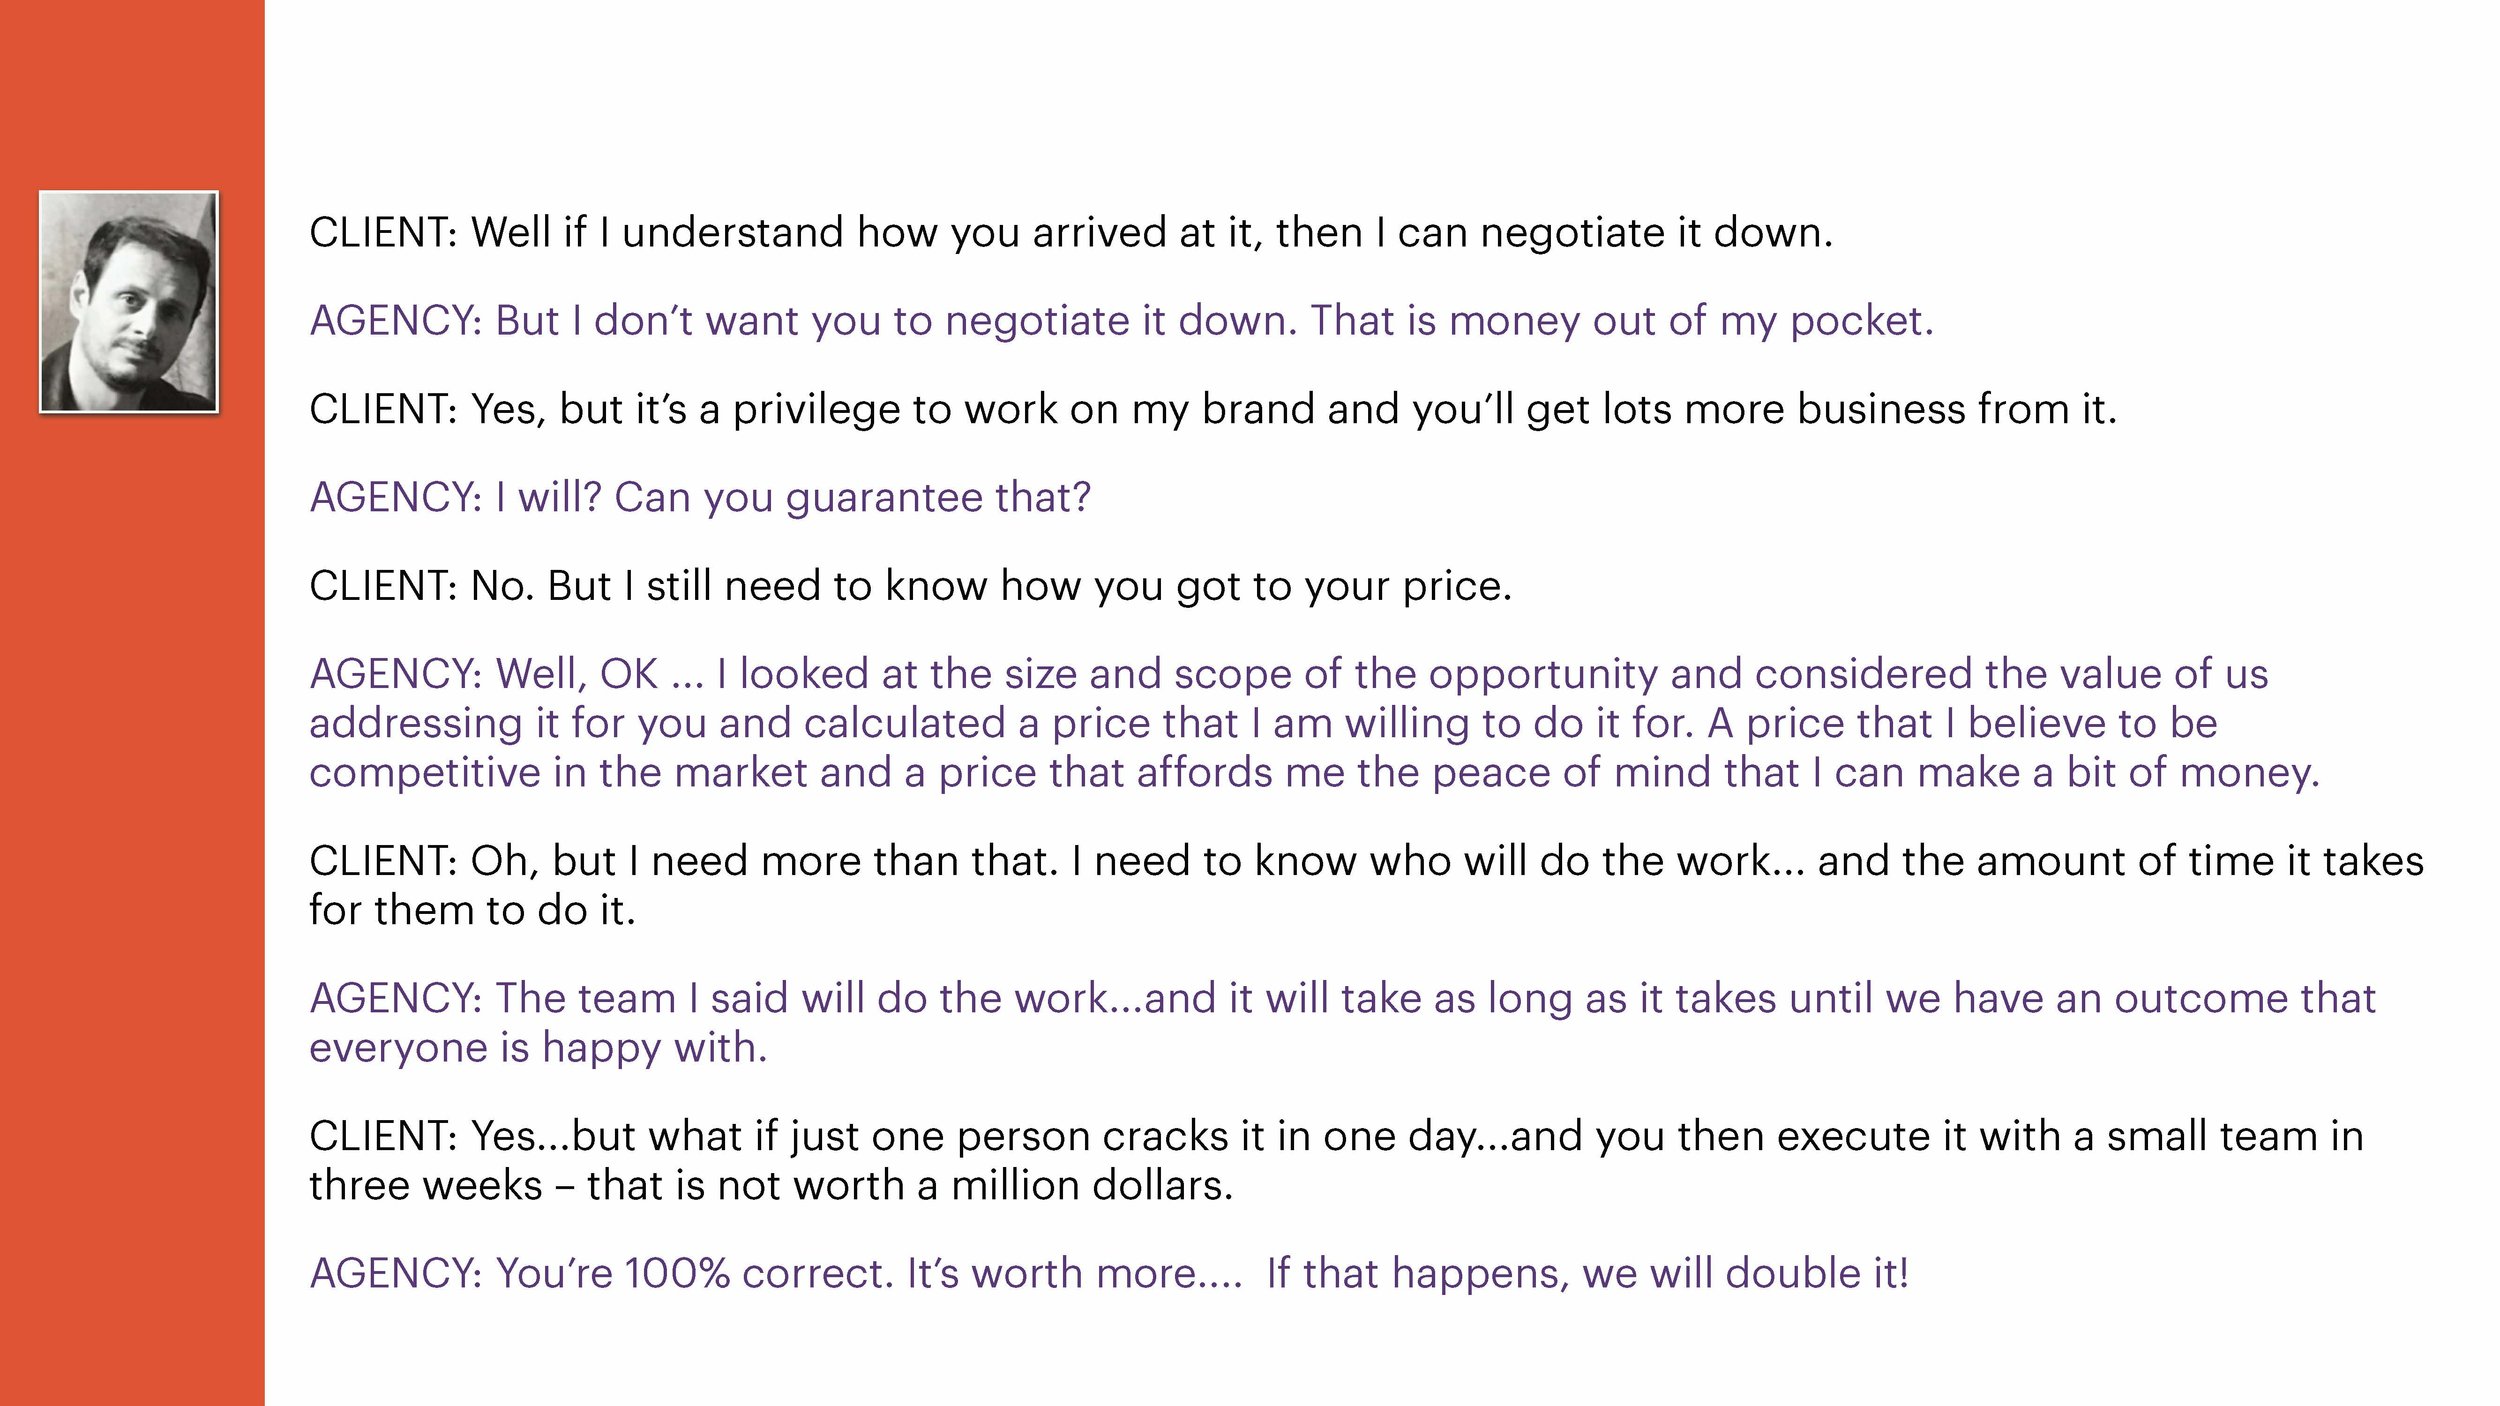Click the text 'for them to do it.'
This screenshot has height=1406, width=2500.
tap(472, 910)
